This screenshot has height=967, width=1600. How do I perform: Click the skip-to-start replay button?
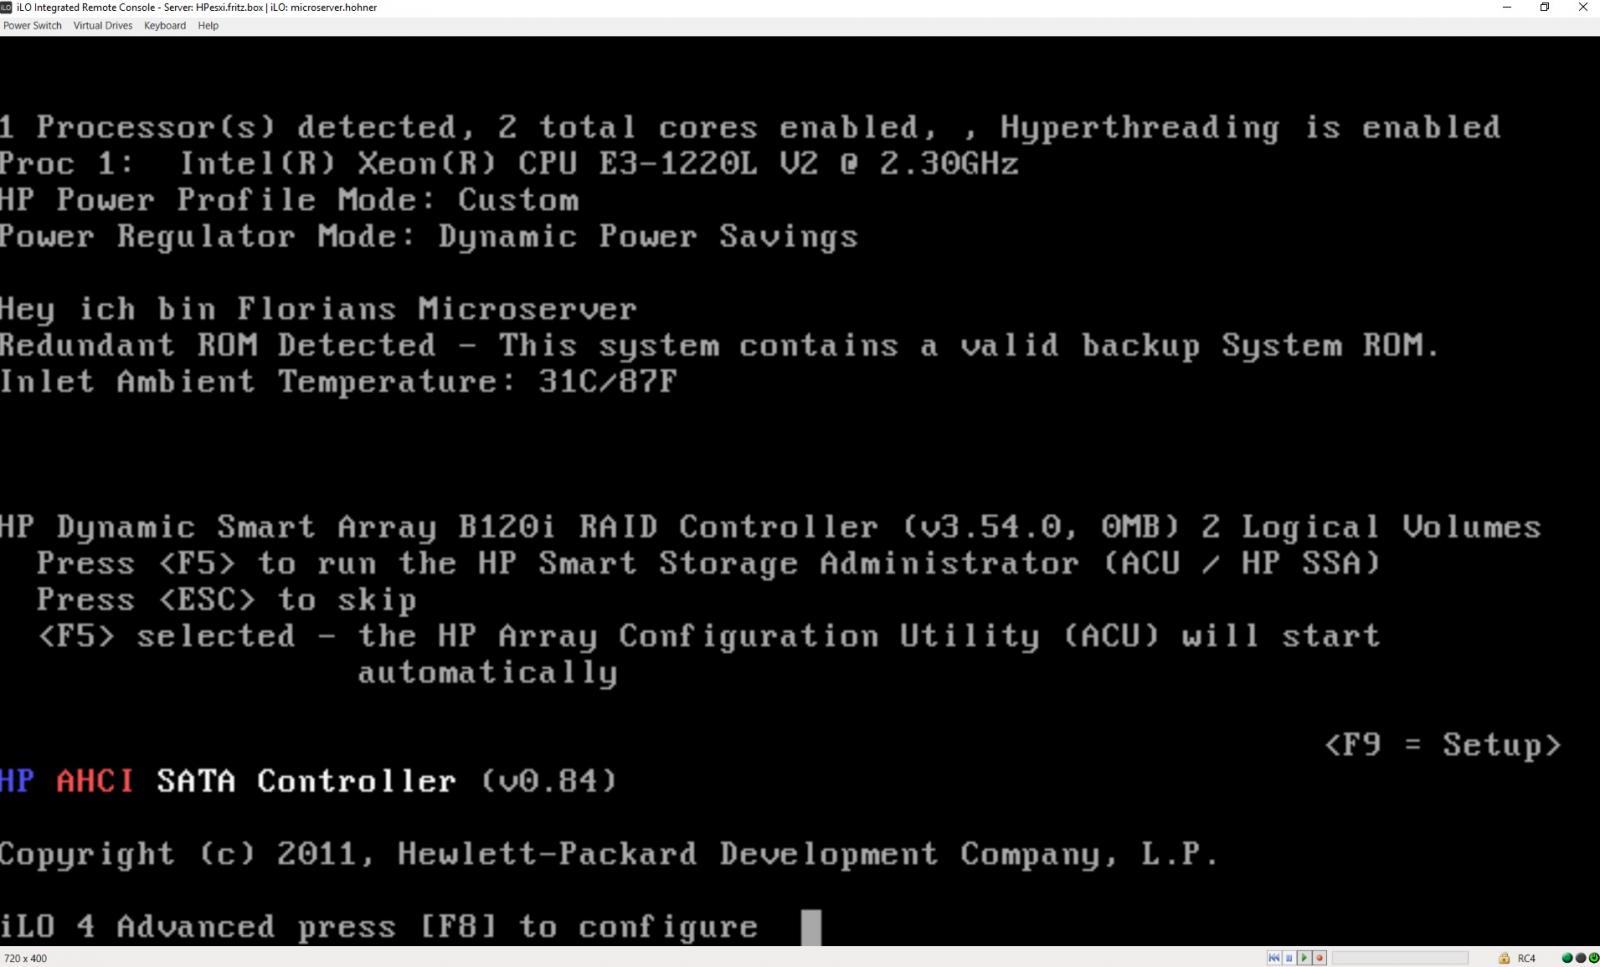coord(1274,958)
